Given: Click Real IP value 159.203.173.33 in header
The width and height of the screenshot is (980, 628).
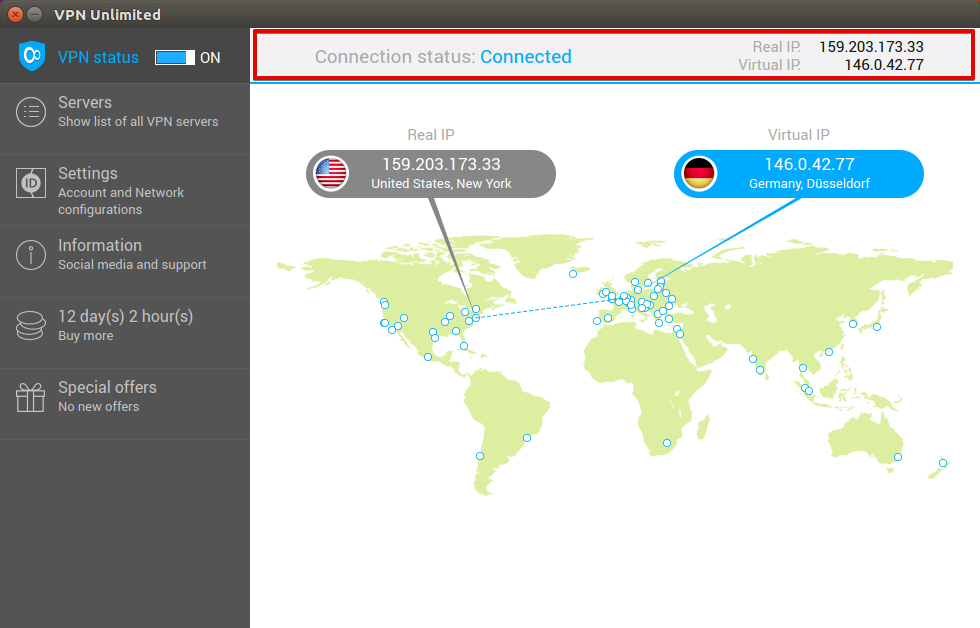Looking at the screenshot, I should (x=871, y=47).
